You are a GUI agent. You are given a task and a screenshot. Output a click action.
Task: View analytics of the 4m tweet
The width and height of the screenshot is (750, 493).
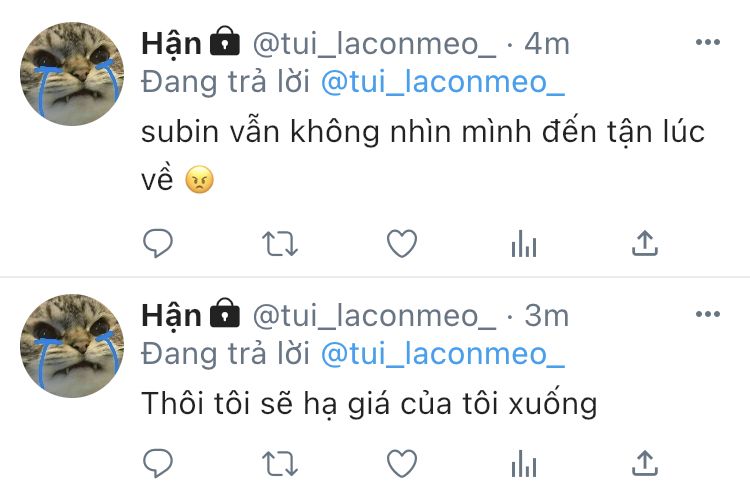524,243
